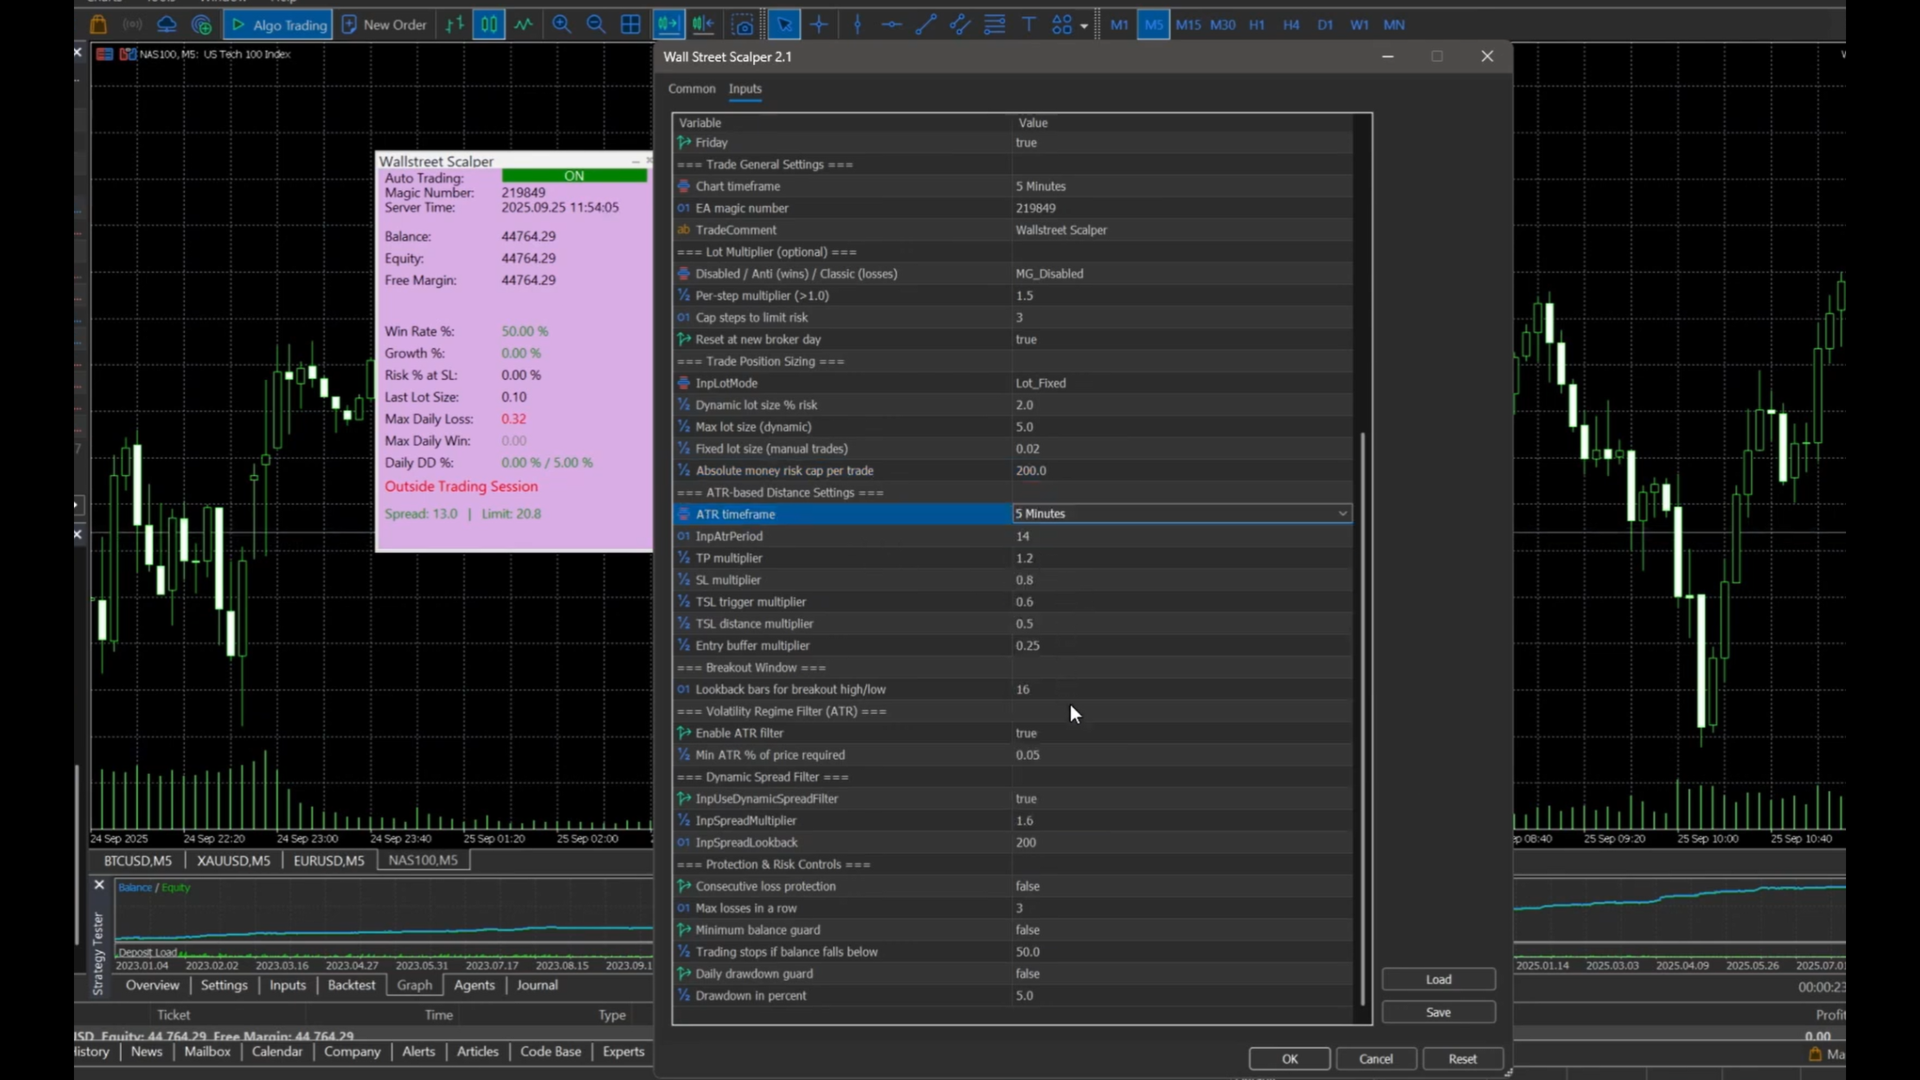This screenshot has height=1080, width=1920.
Task: Select the trendline drawing tool
Action: coord(926,25)
